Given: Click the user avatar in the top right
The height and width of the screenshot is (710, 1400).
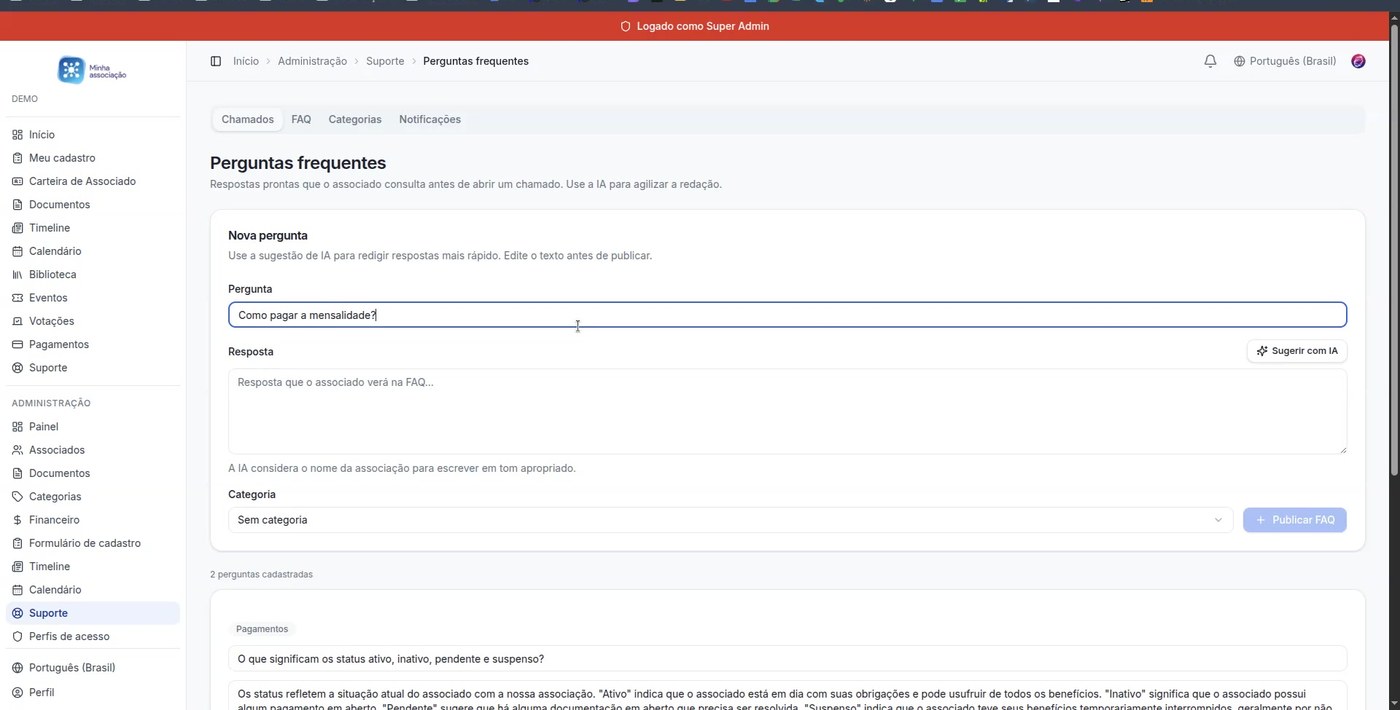Looking at the screenshot, I should click(x=1358, y=61).
